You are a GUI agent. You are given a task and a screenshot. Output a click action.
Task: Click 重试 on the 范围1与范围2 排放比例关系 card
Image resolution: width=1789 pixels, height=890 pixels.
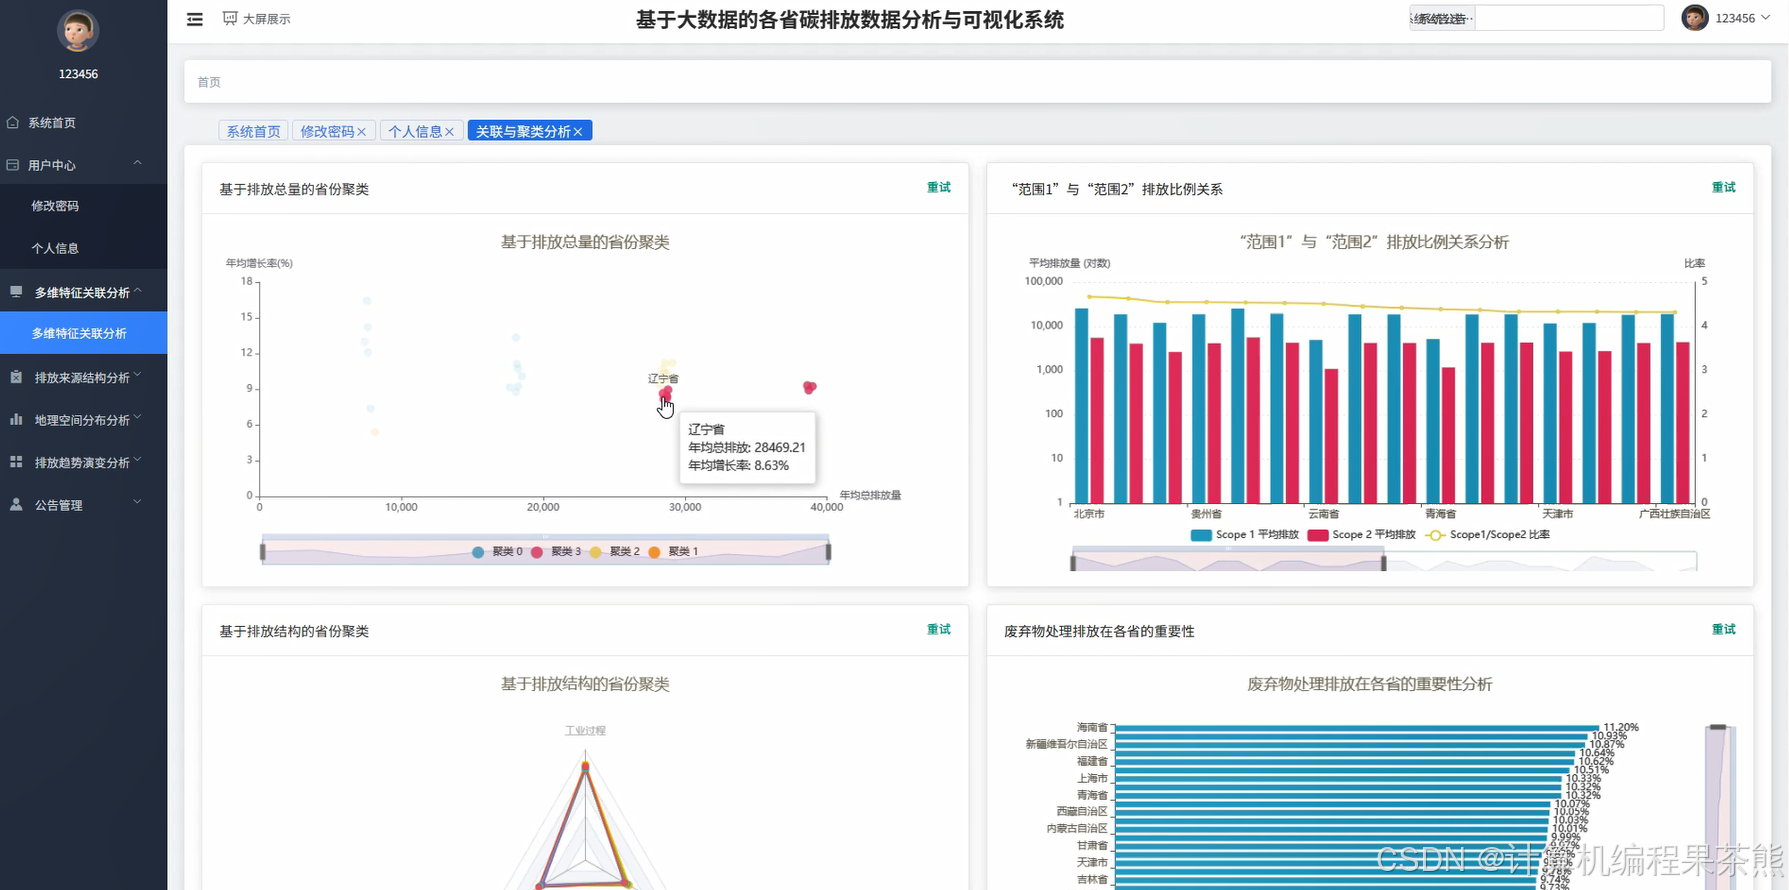(1724, 188)
